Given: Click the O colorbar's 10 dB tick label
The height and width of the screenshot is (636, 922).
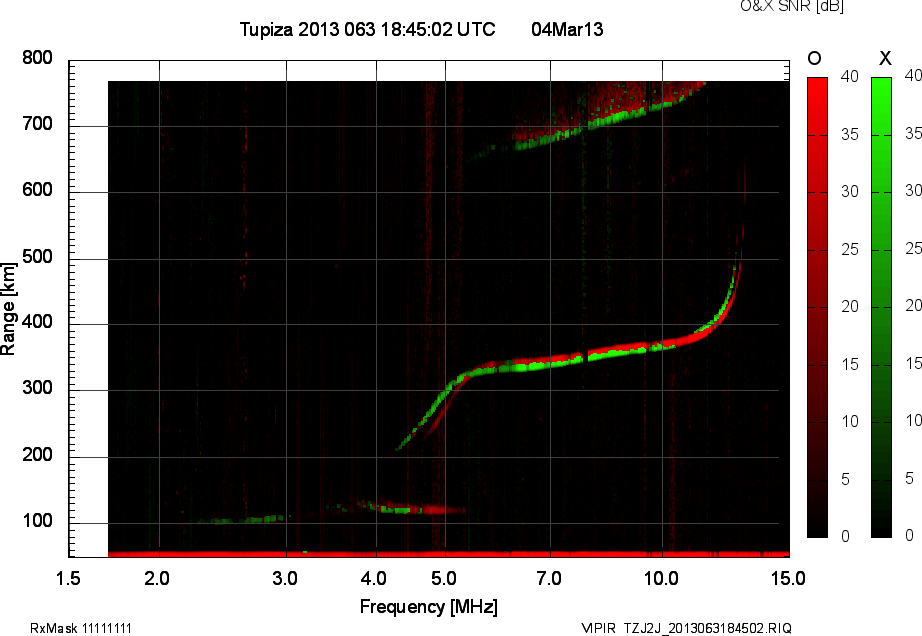Looking at the screenshot, I should [850, 421].
